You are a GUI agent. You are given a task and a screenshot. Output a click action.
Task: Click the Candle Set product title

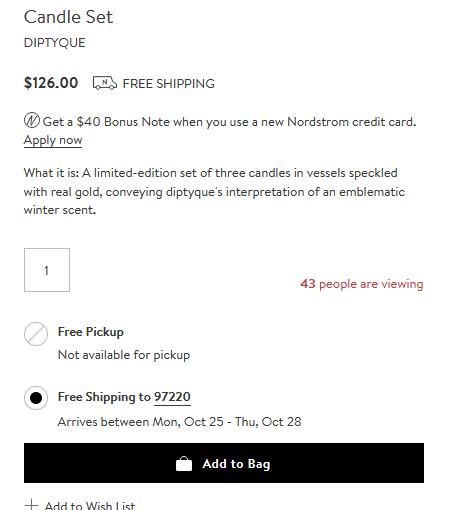[x=68, y=17]
